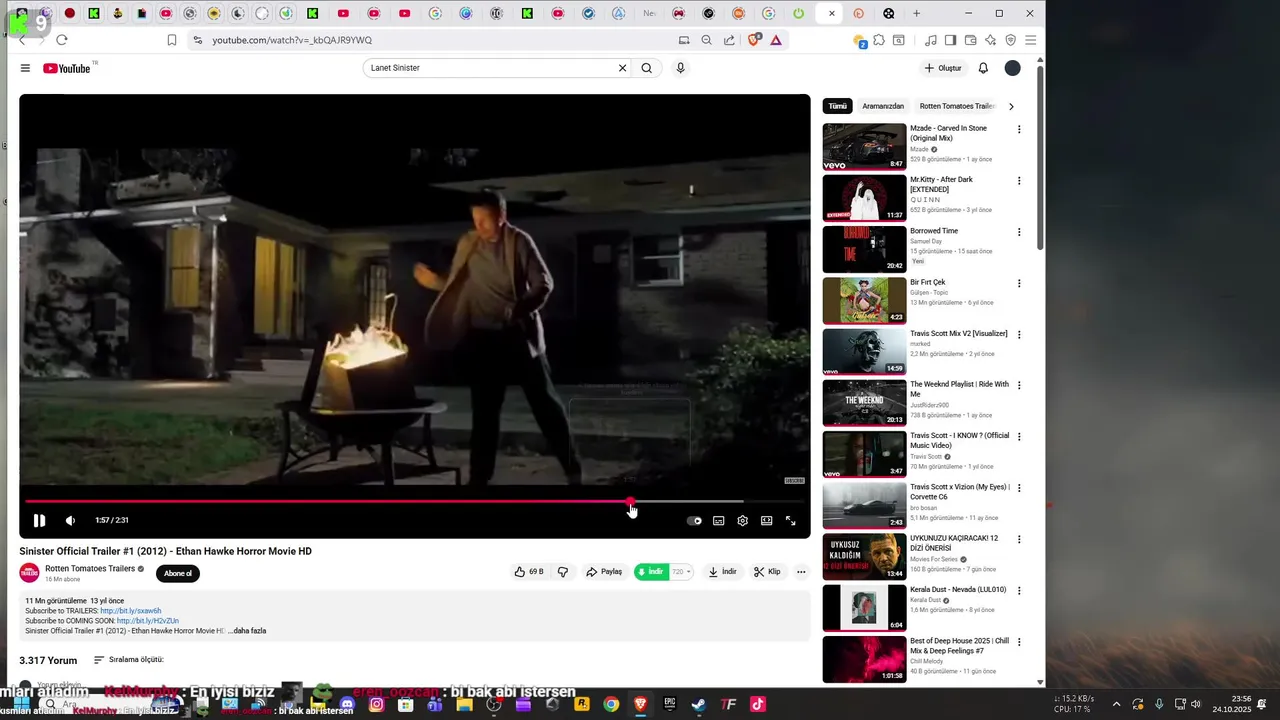Open the account avatar menu
Image resolution: width=1280 pixels, height=720 pixels.
1012,68
